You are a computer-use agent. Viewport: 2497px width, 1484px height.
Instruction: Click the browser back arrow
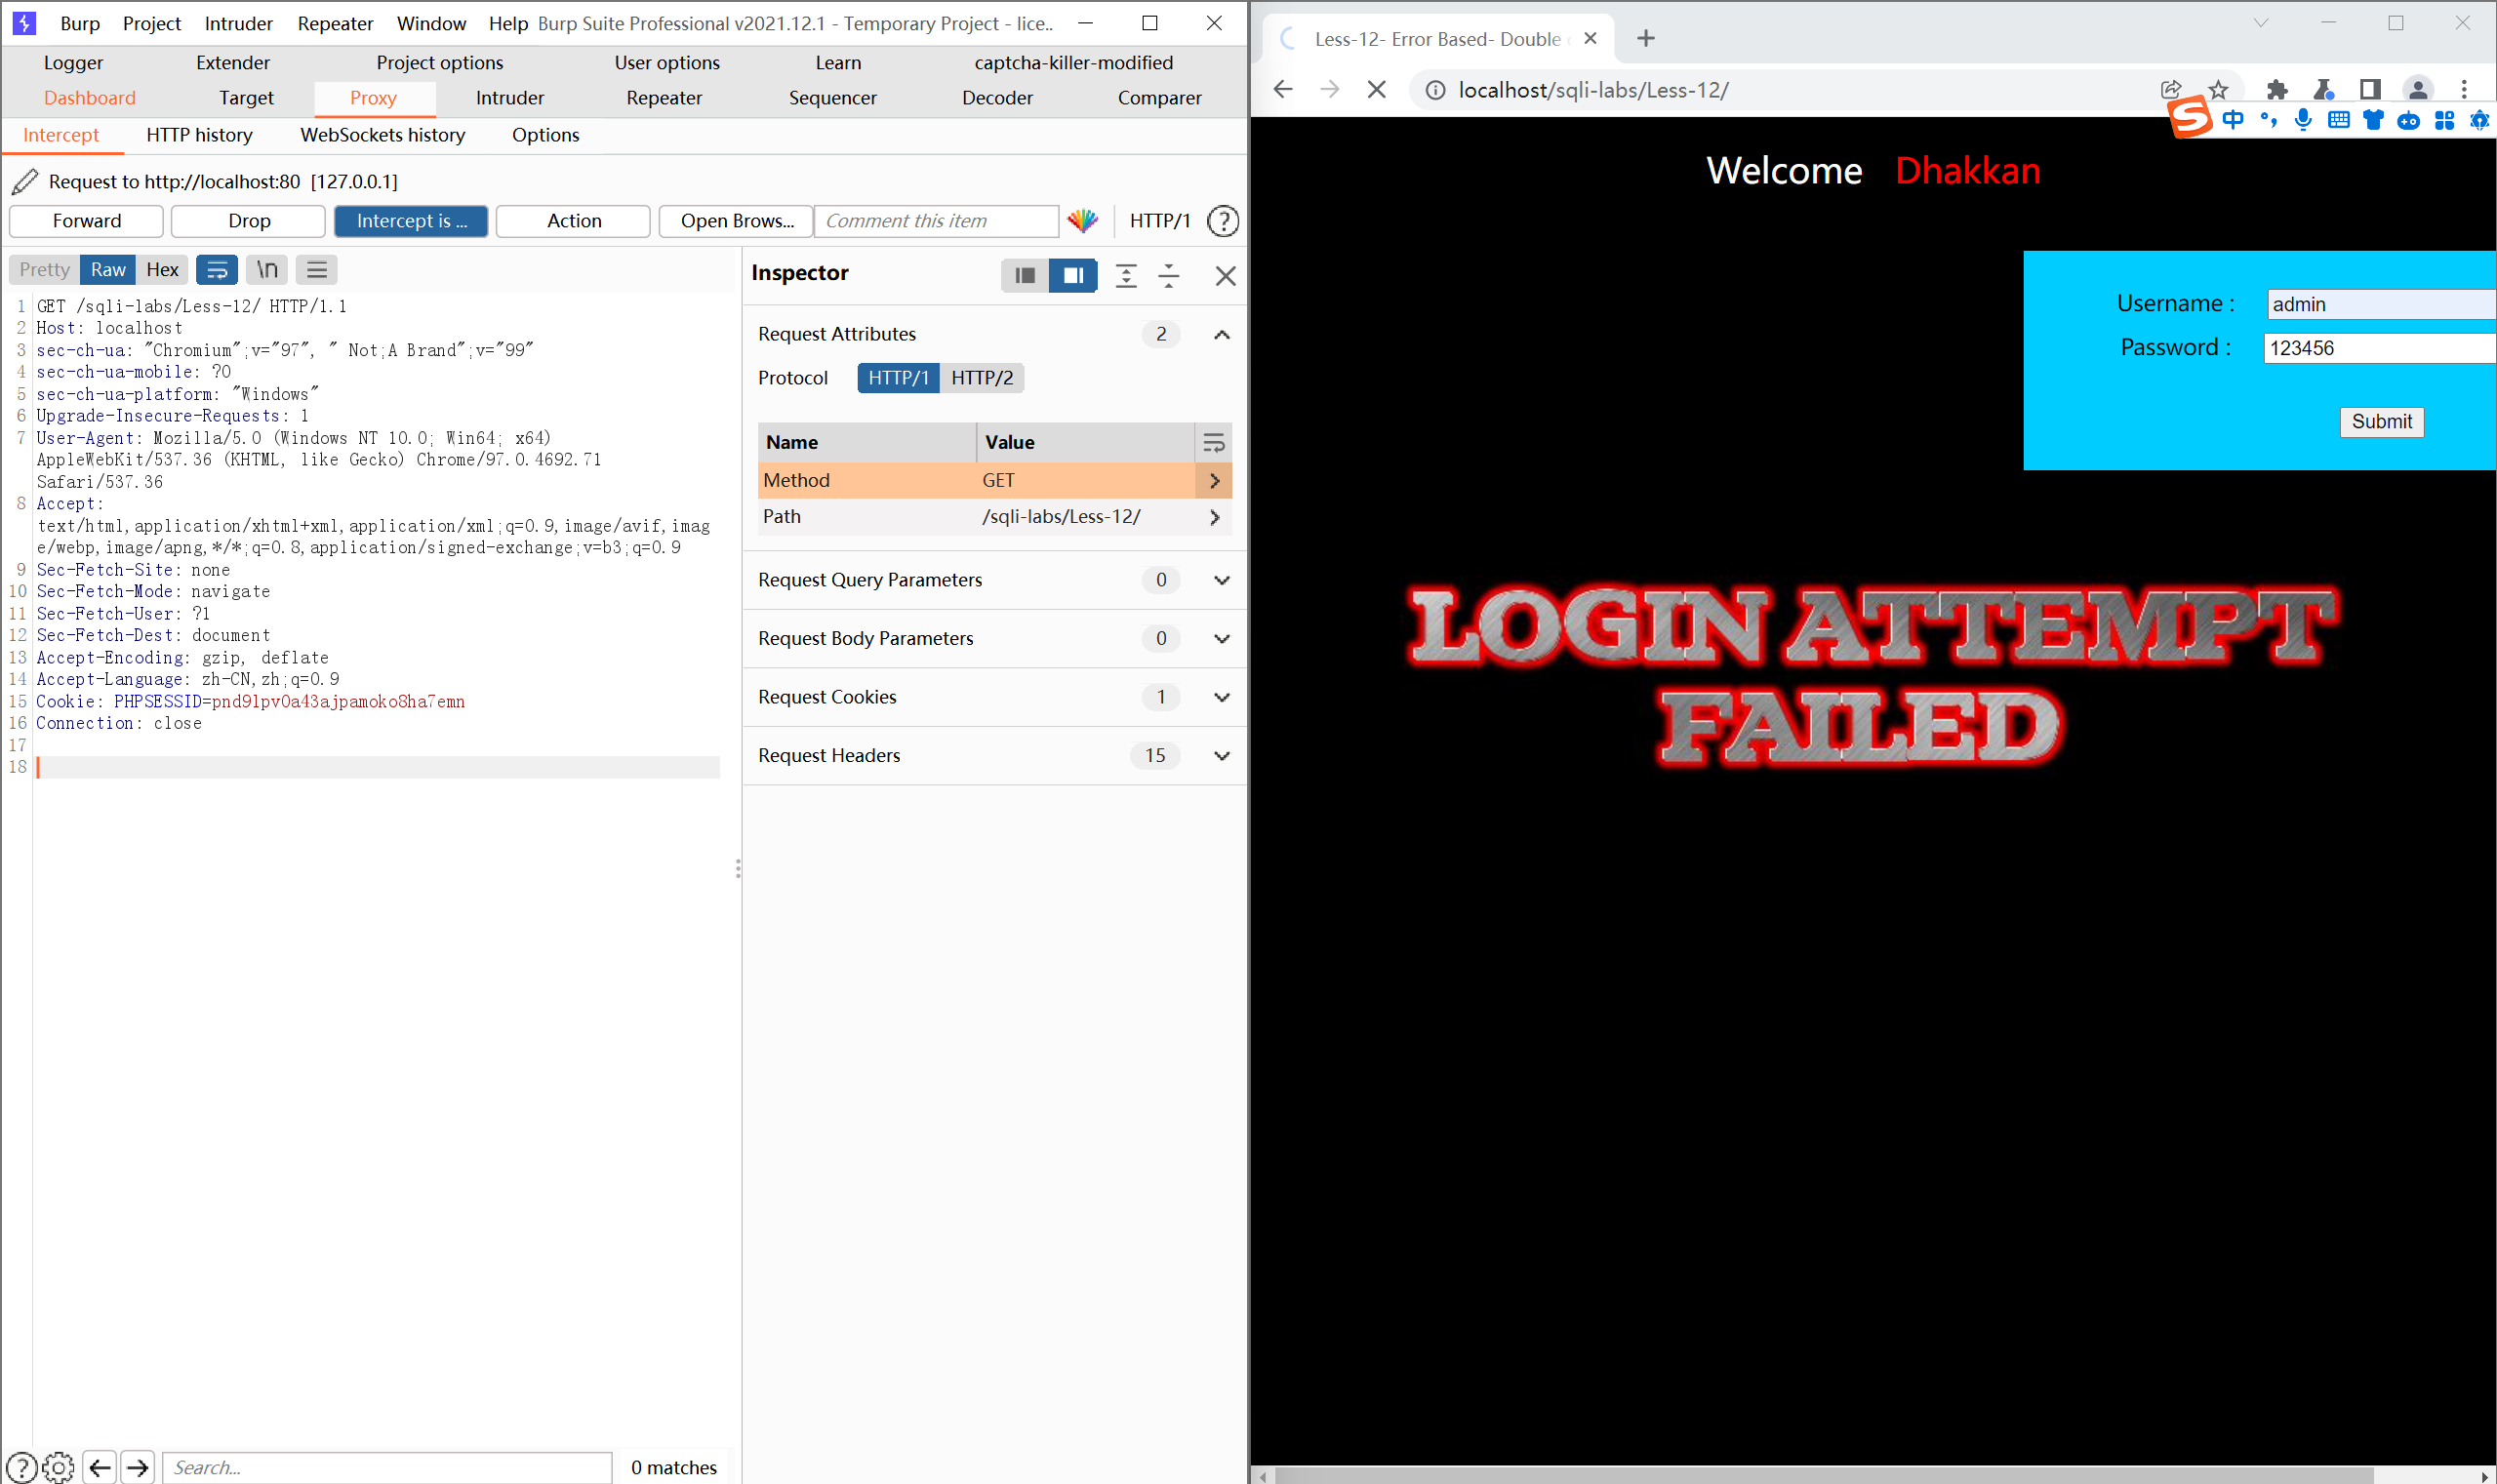[1283, 90]
